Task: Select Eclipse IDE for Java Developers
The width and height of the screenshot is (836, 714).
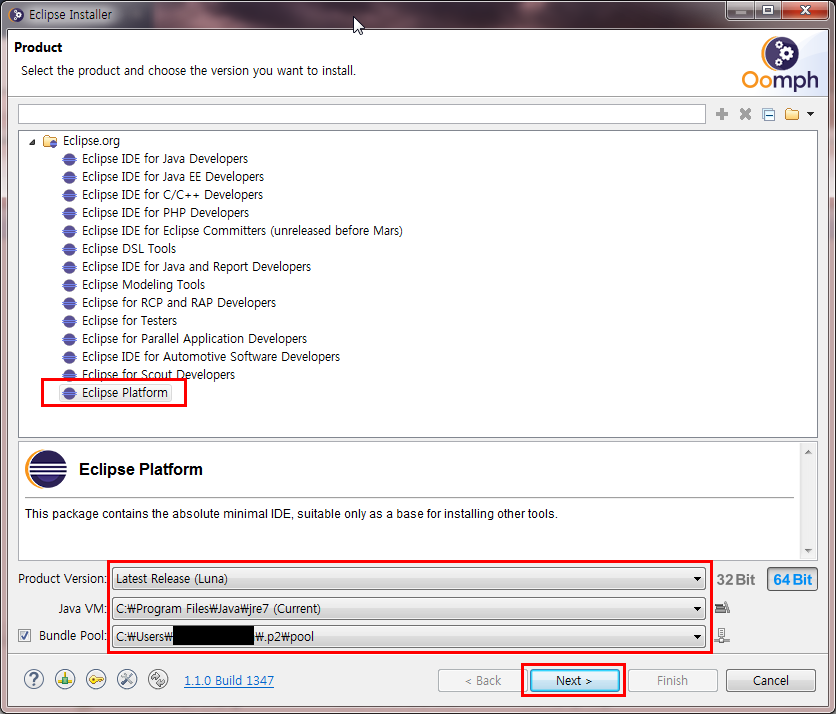Action: tap(165, 159)
